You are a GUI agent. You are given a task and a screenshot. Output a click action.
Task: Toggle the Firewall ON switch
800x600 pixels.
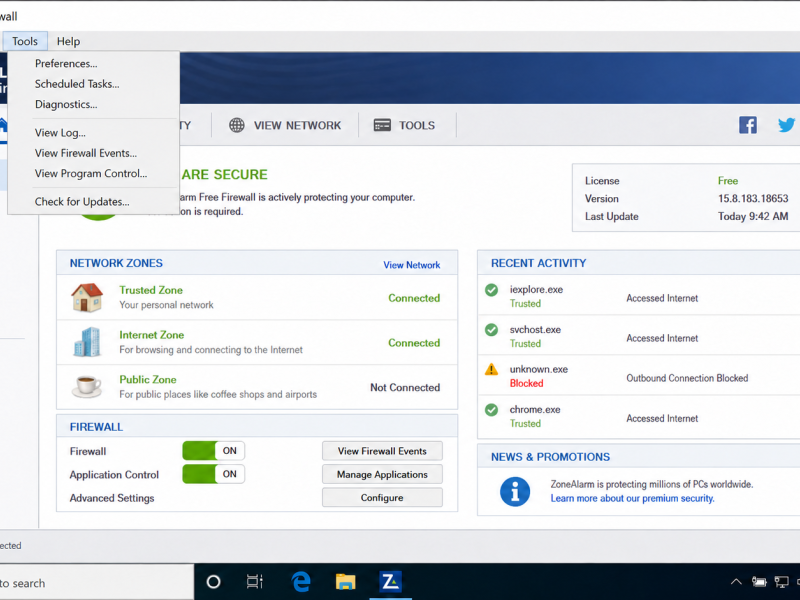(x=214, y=451)
